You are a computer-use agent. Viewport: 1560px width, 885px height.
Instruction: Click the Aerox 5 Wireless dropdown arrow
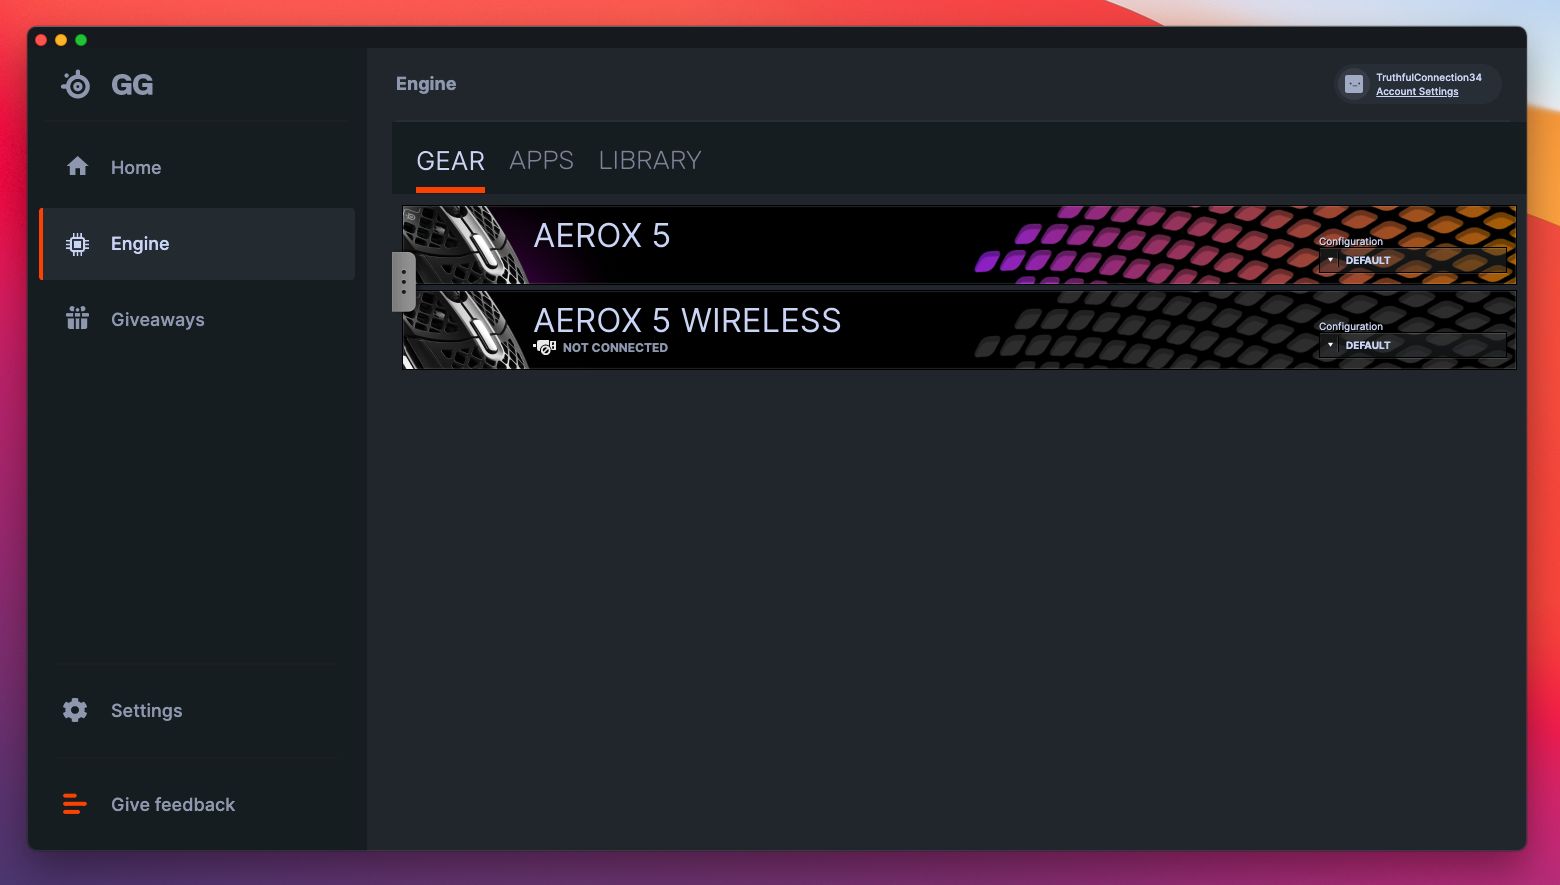pos(1330,345)
